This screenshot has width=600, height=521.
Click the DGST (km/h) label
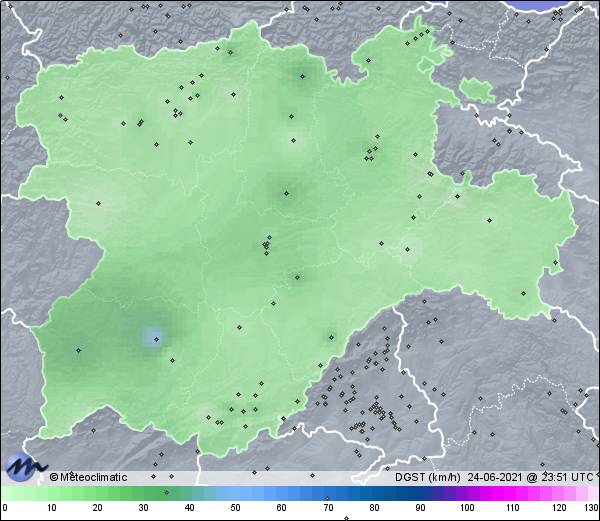427,477
